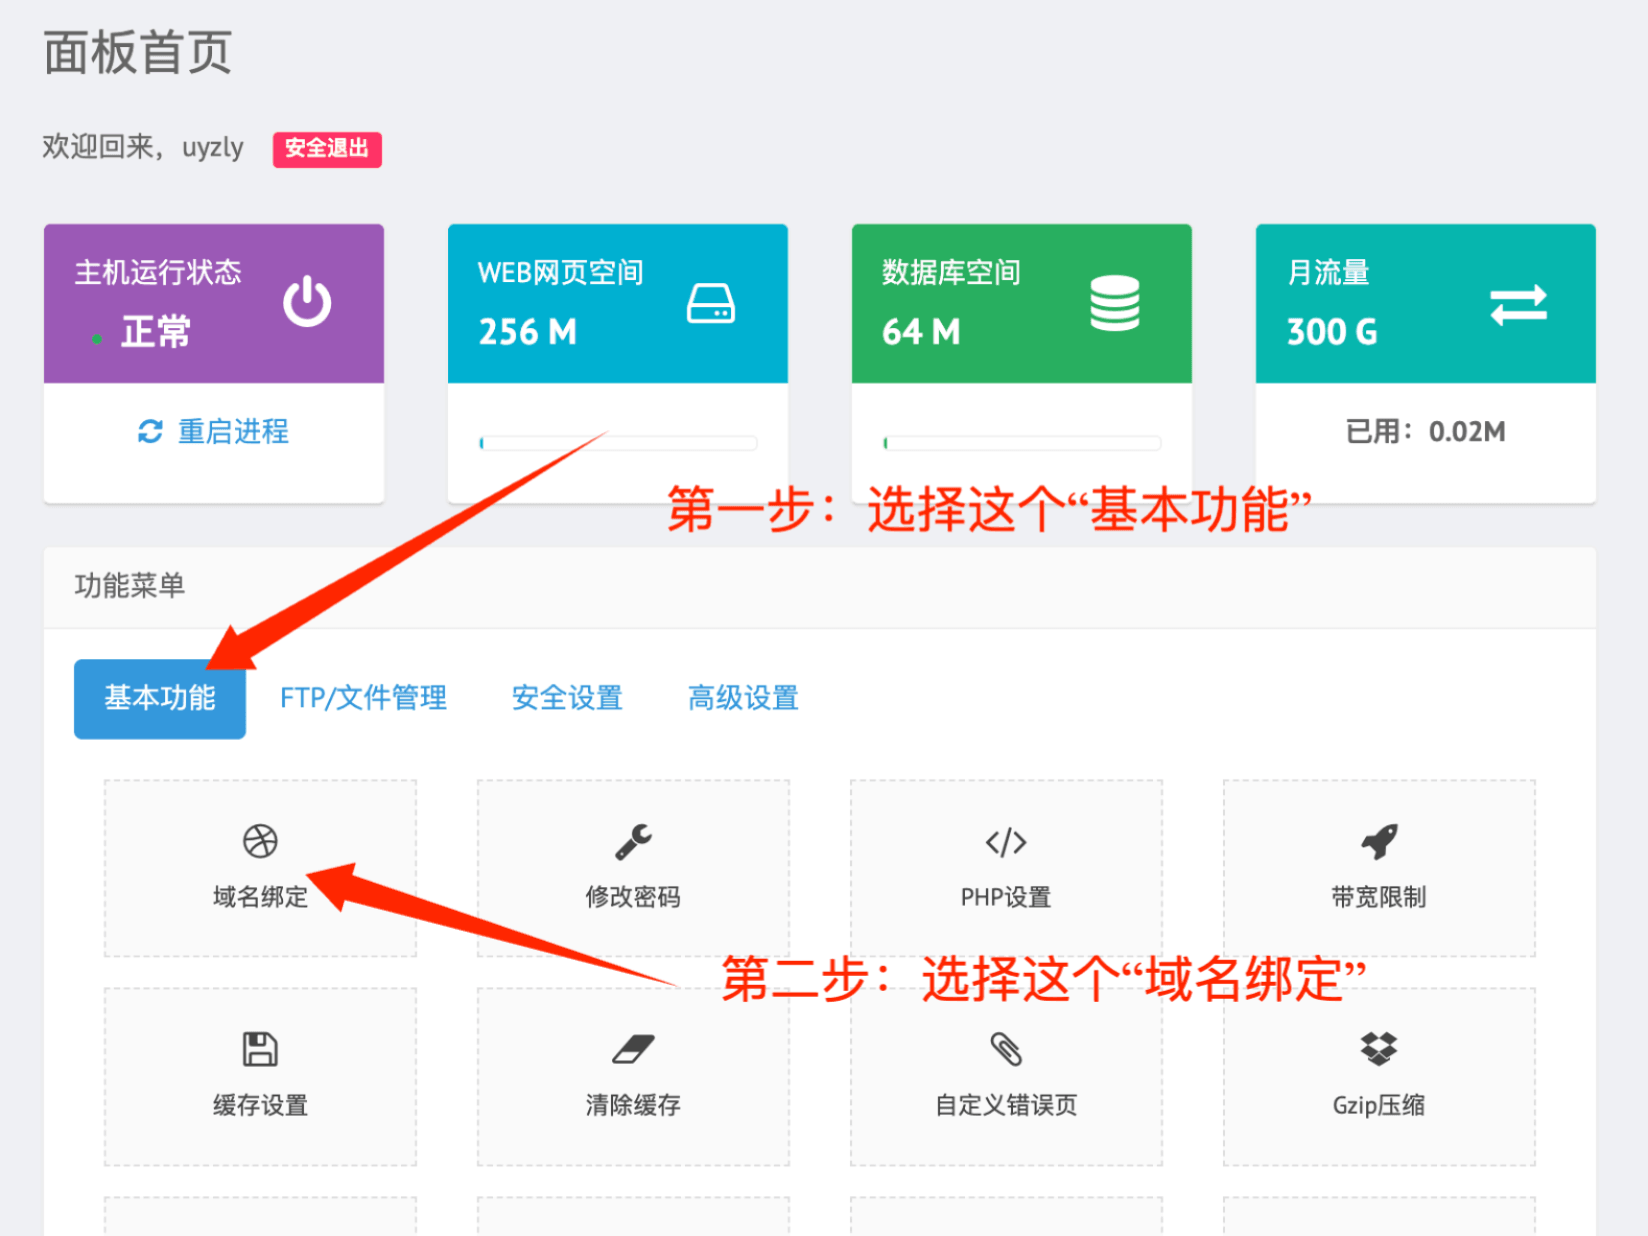Click the transfer arrows icon on 月流量 card
Image resolution: width=1648 pixels, height=1236 pixels.
[1518, 307]
